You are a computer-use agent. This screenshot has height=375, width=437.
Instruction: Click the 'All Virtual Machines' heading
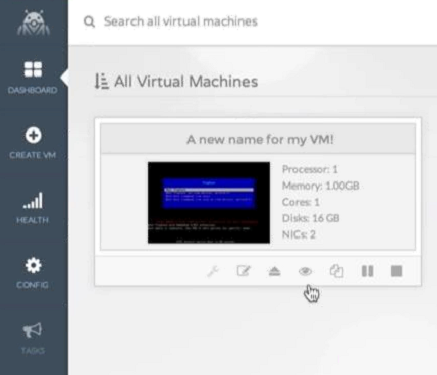click(x=186, y=82)
